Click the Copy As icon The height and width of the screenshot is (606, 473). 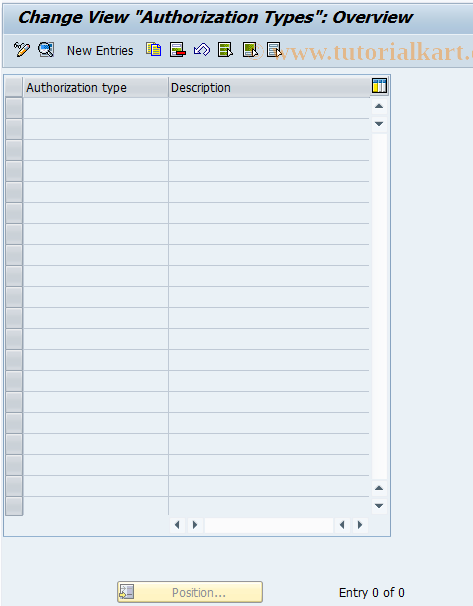[x=153, y=50]
